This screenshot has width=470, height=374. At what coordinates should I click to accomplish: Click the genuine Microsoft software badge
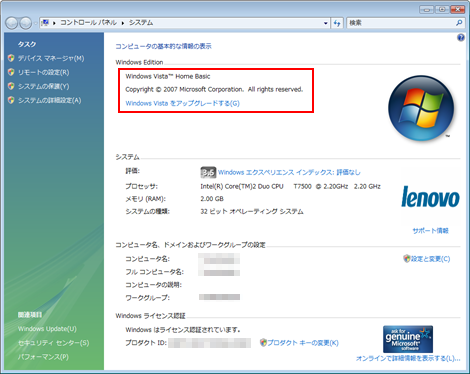tap(408, 339)
